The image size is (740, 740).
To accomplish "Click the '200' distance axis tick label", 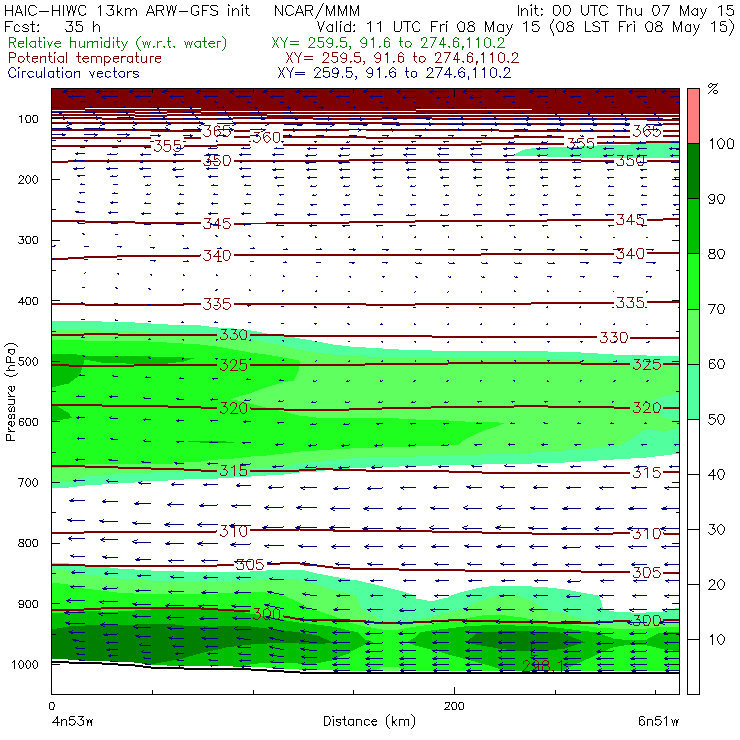I will [x=454, y=706].
